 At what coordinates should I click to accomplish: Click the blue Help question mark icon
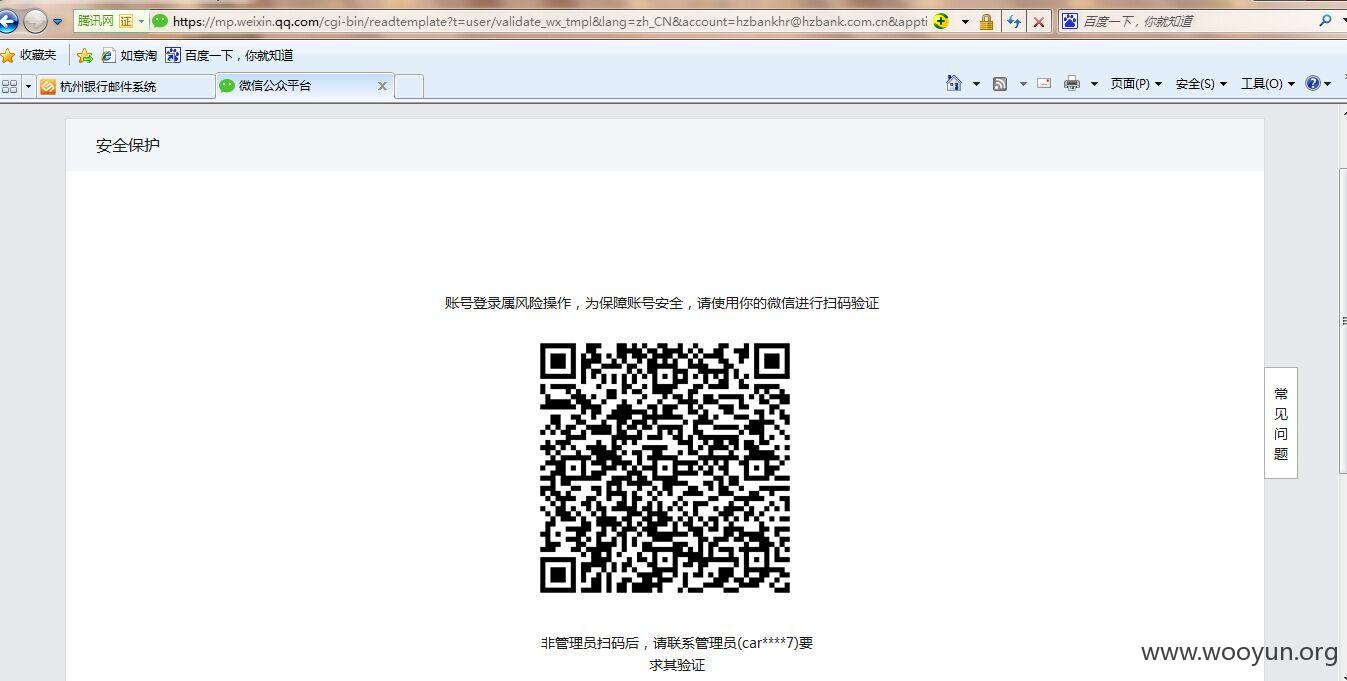coord(1313,84)
